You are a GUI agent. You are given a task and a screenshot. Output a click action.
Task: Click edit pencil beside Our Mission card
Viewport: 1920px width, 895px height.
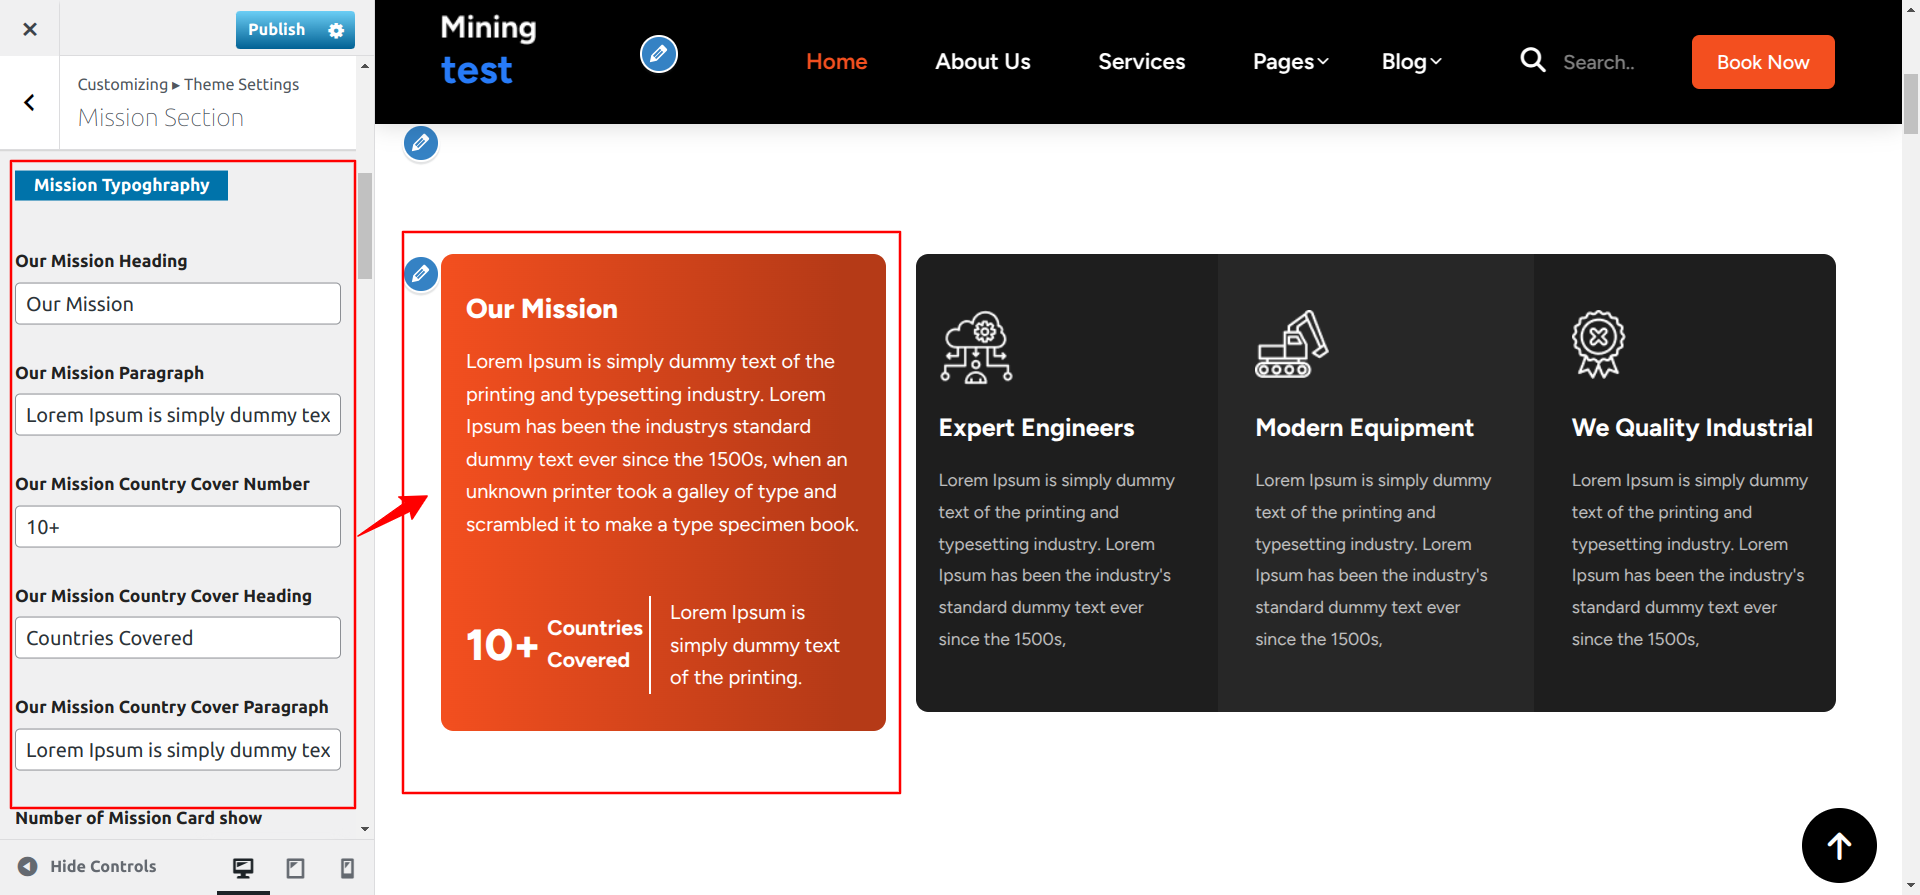click(421, 273)
